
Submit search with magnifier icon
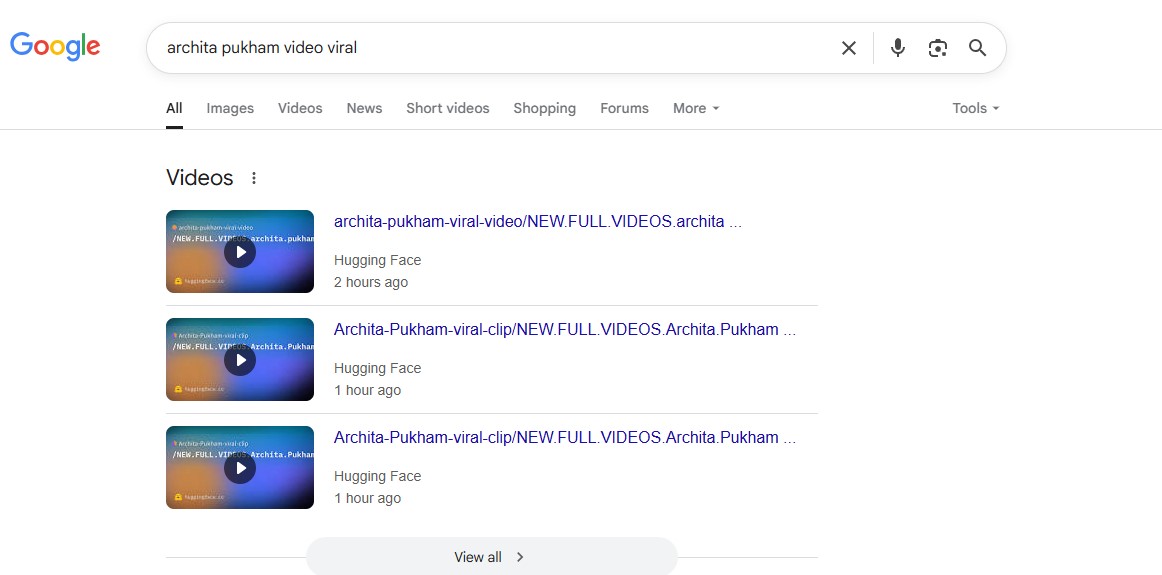[977, 48]
